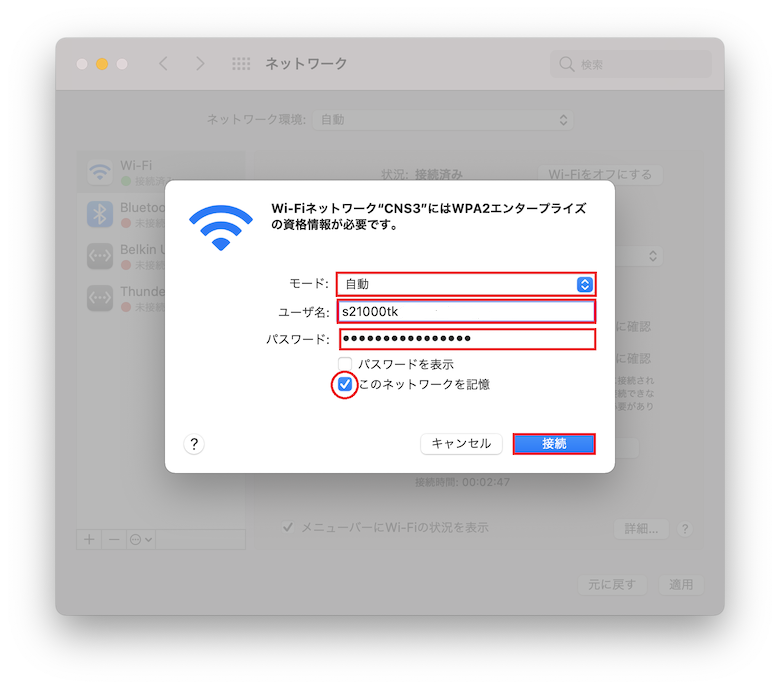This screenshot has width=780, height=689.
Task: Click the help question mark in dialog
Action: click(x=194, y=444)
